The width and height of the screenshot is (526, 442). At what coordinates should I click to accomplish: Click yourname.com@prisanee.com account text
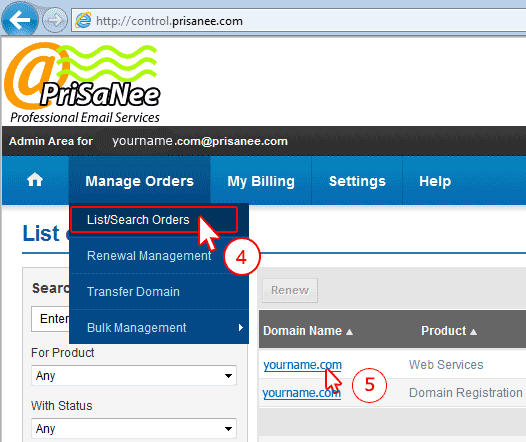click(x=200, y=141)
